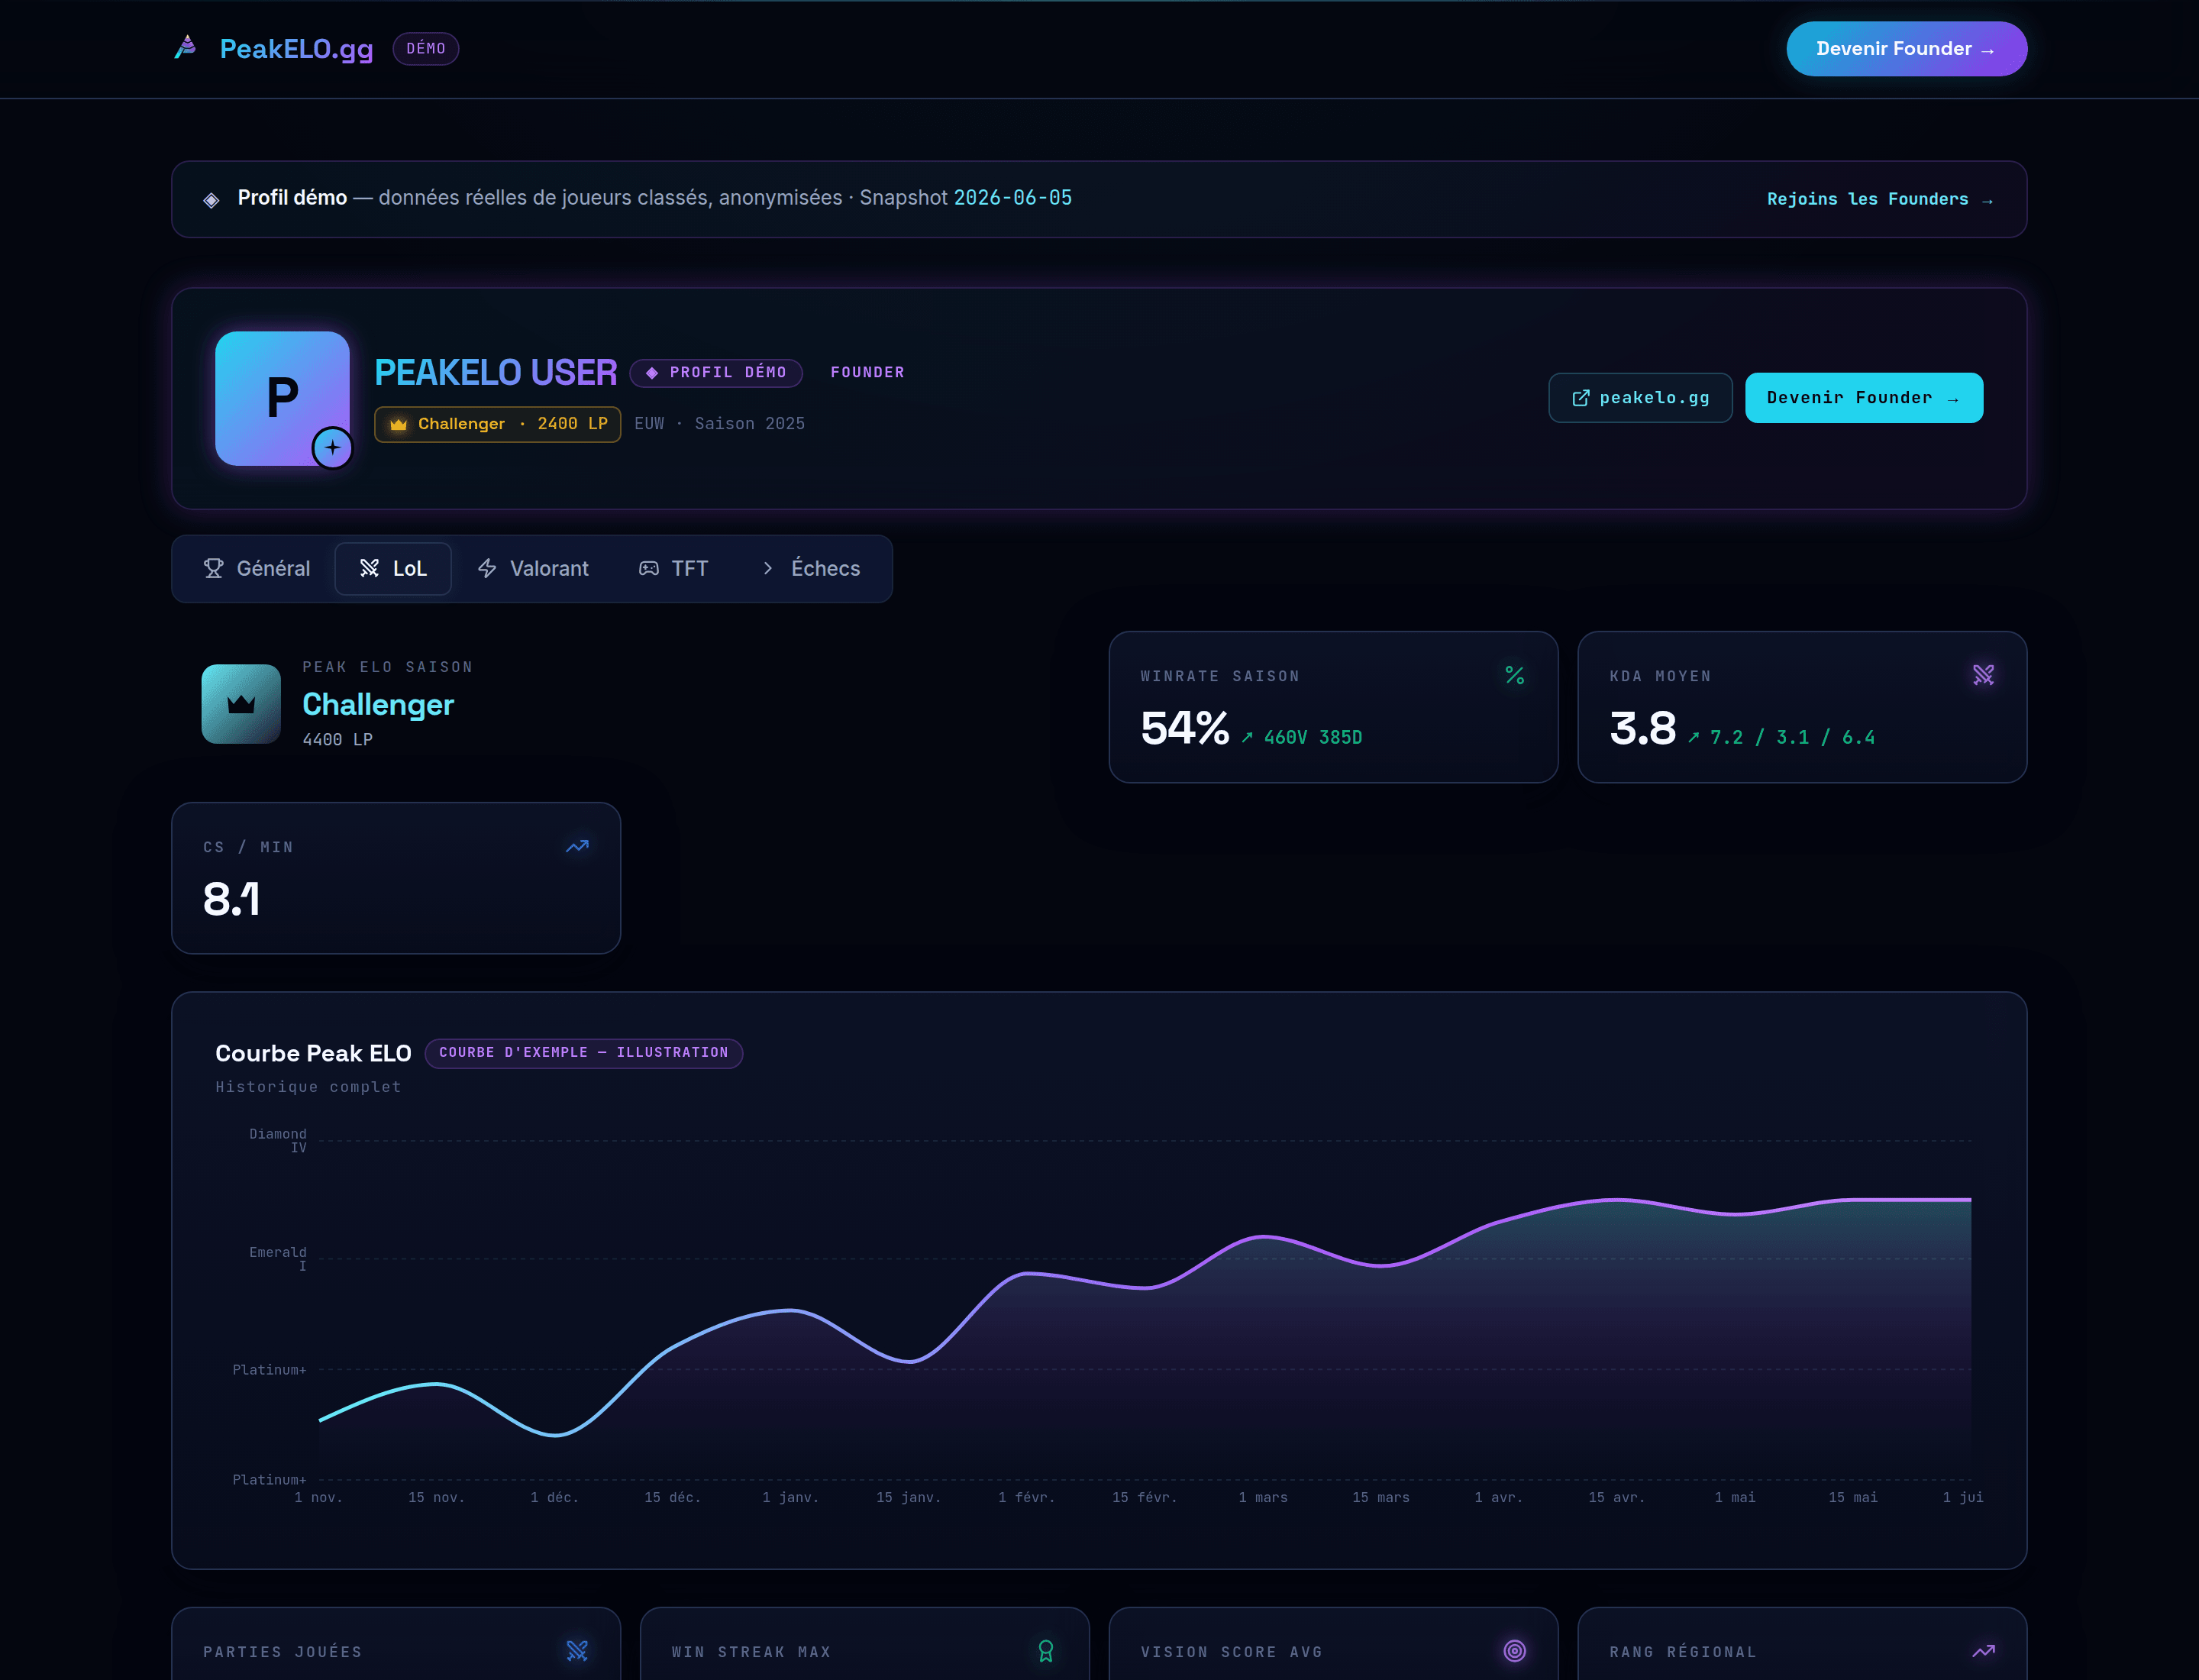Click the snapshot date 2026-06-05
The height and width of the screenshot is (1680, 2199).
coord(1012,198)
